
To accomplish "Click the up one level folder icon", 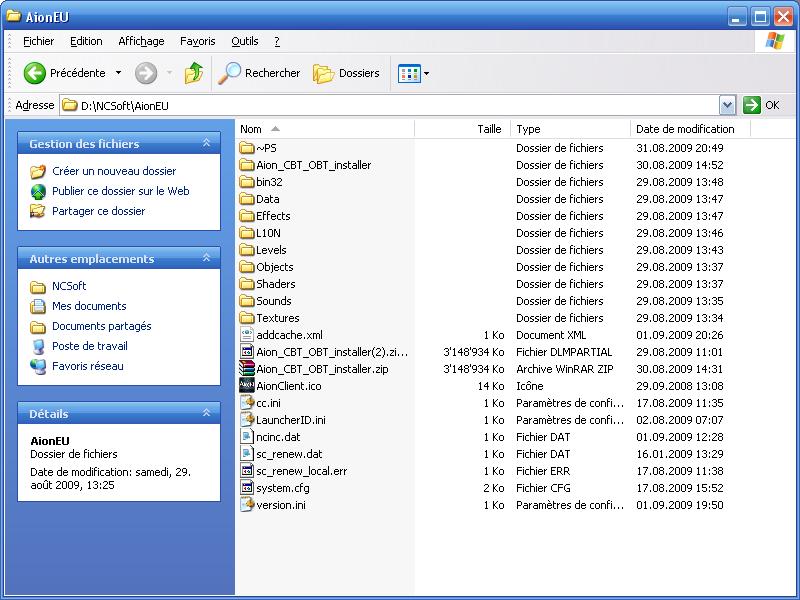I will point(194,73).
